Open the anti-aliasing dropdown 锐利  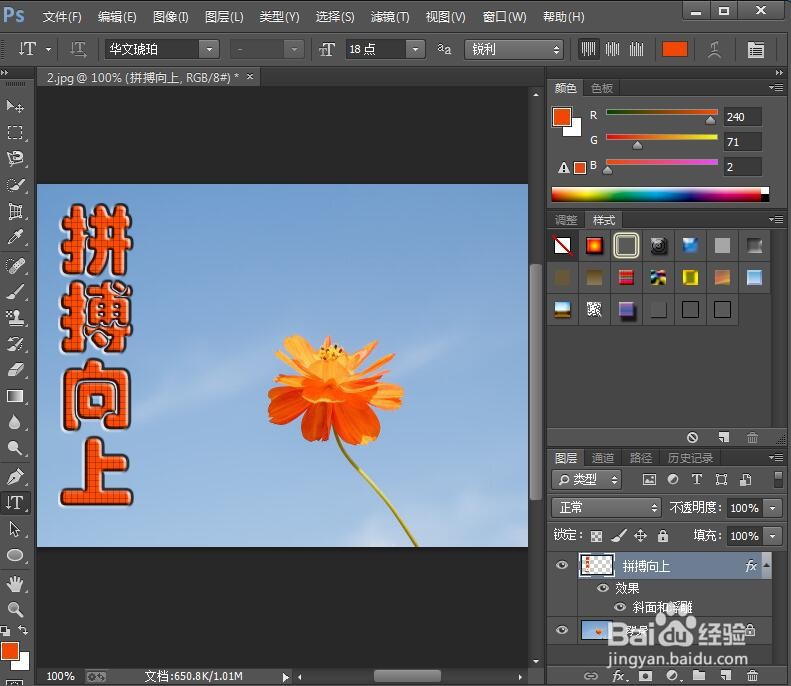coord(514,49)
